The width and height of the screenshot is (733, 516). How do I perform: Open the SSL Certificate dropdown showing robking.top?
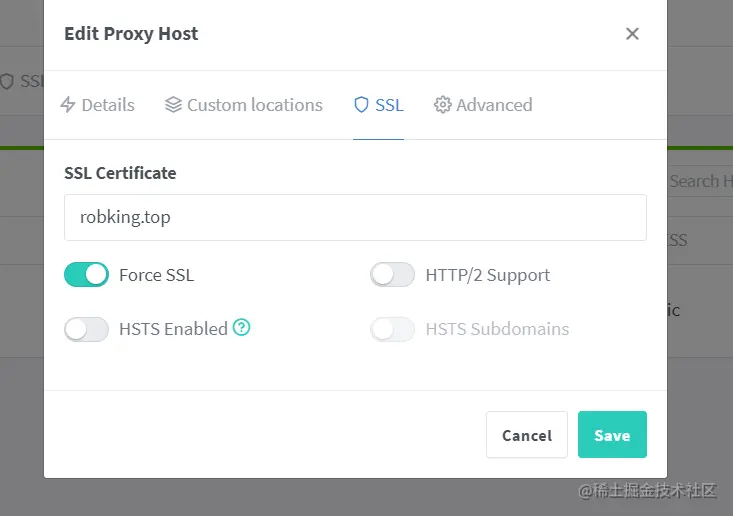pos(355,217)
